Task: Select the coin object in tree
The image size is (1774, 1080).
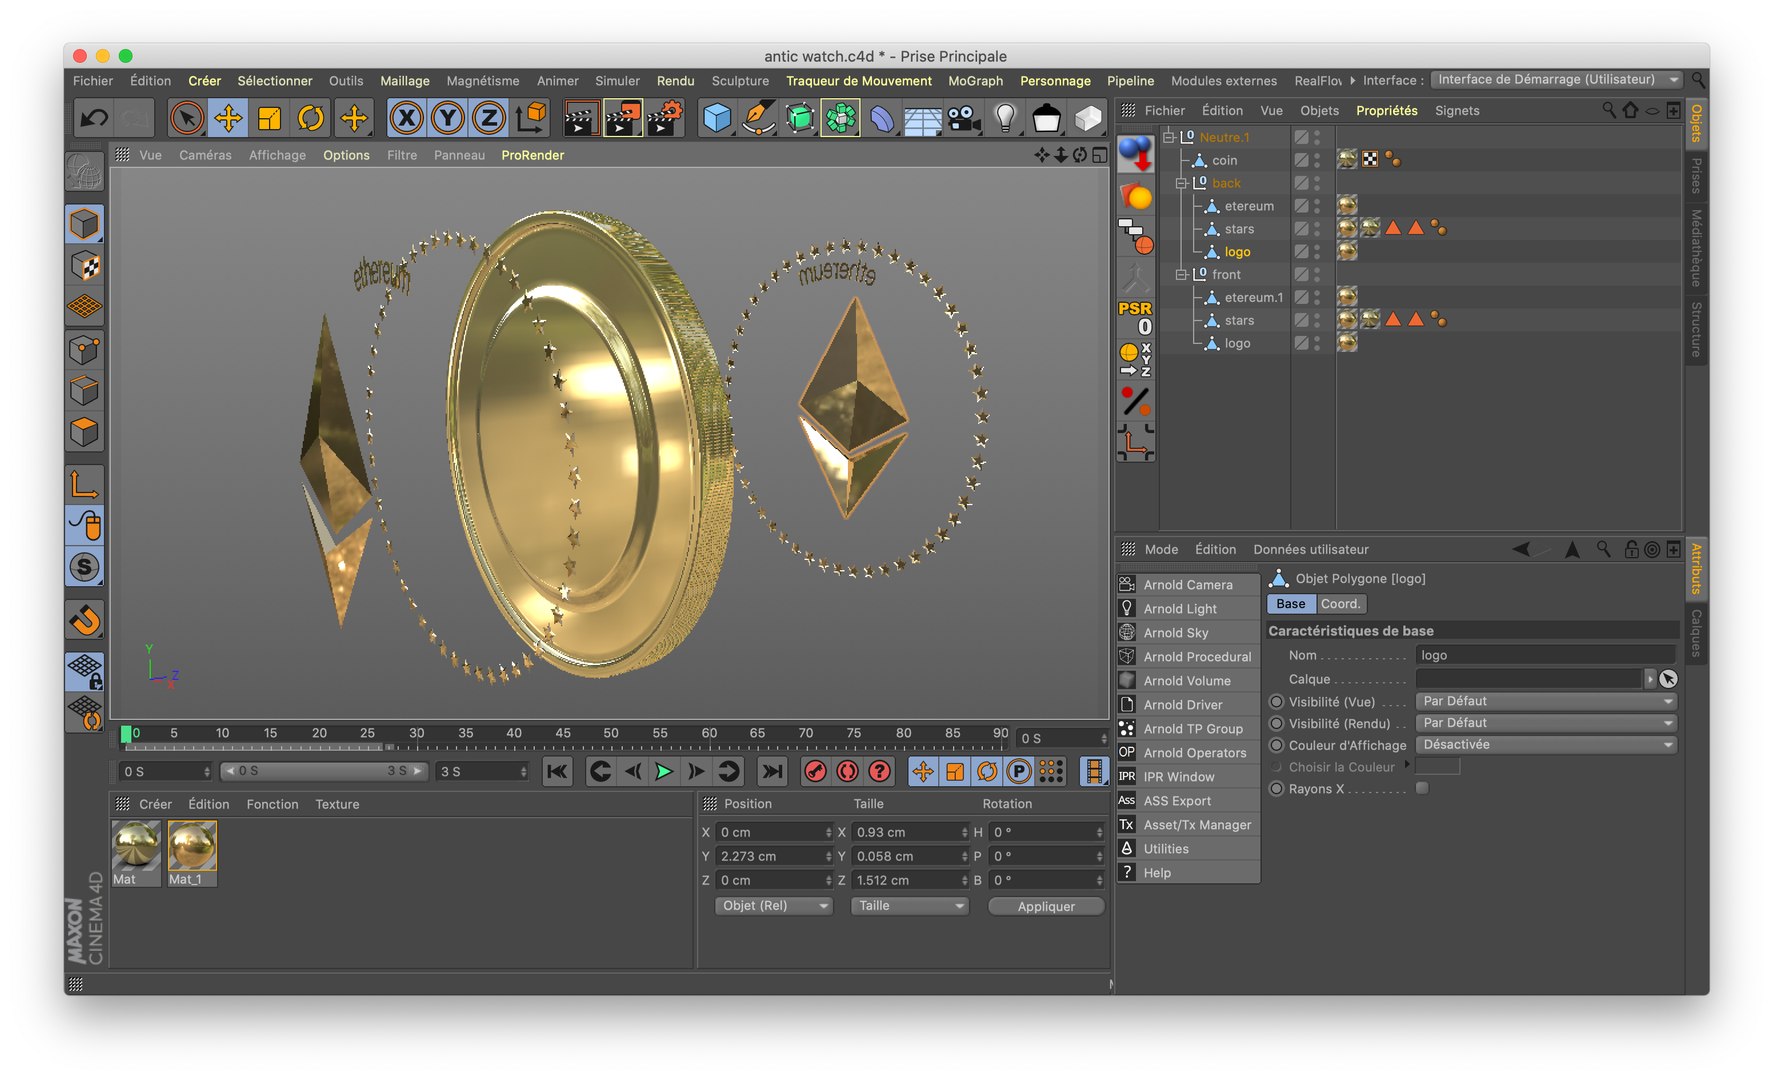Action: point(1224,160)
